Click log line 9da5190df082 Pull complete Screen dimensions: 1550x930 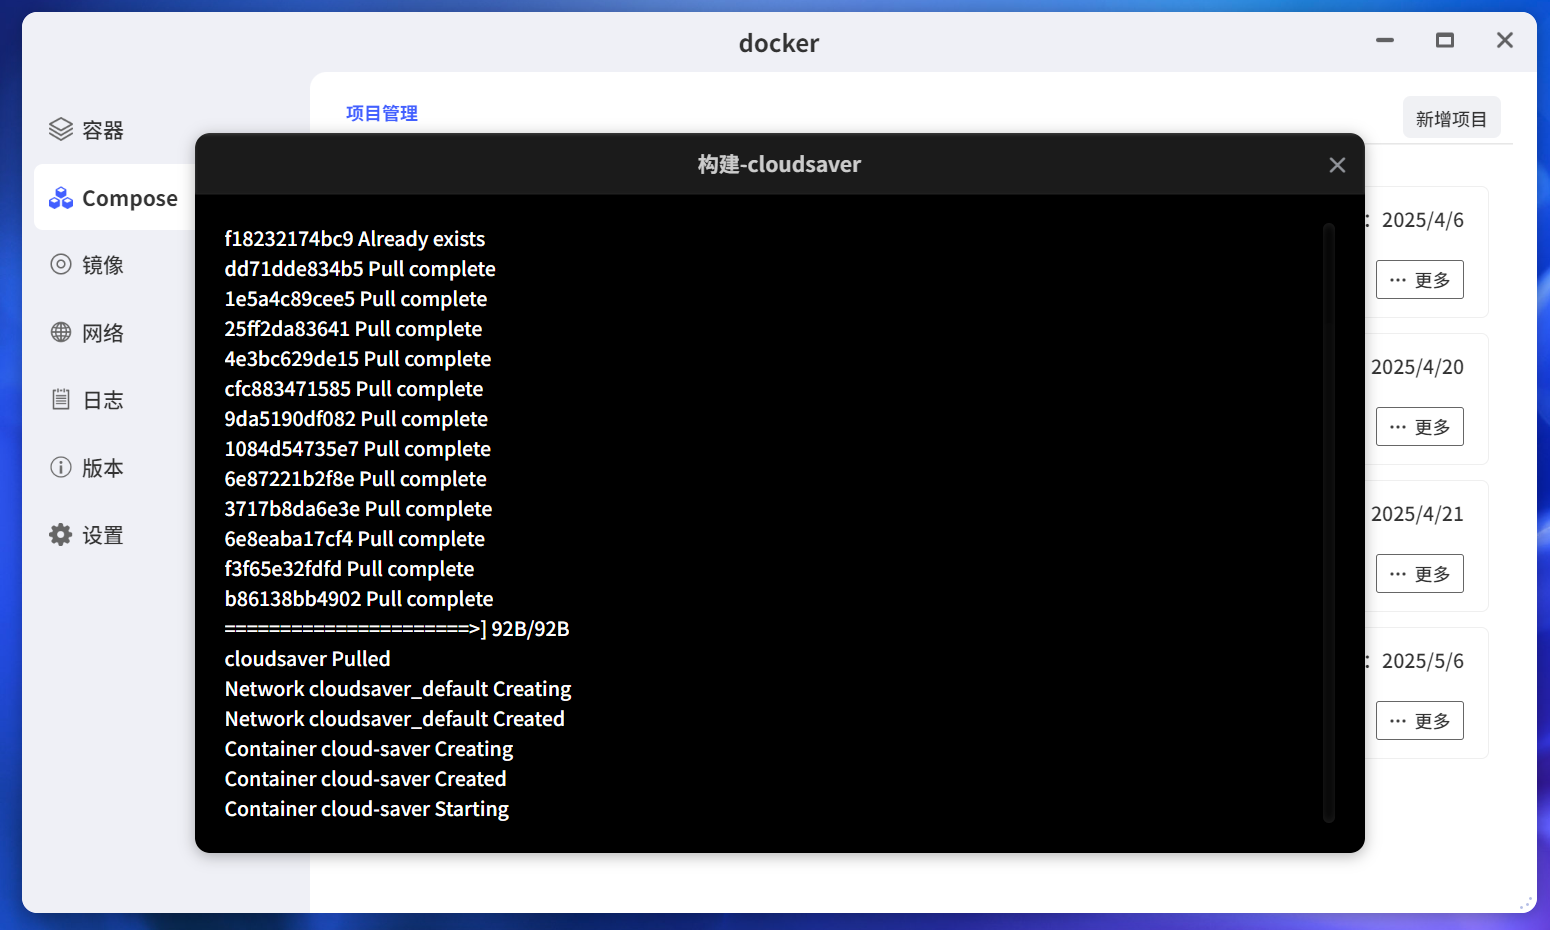tap(356, 419)
